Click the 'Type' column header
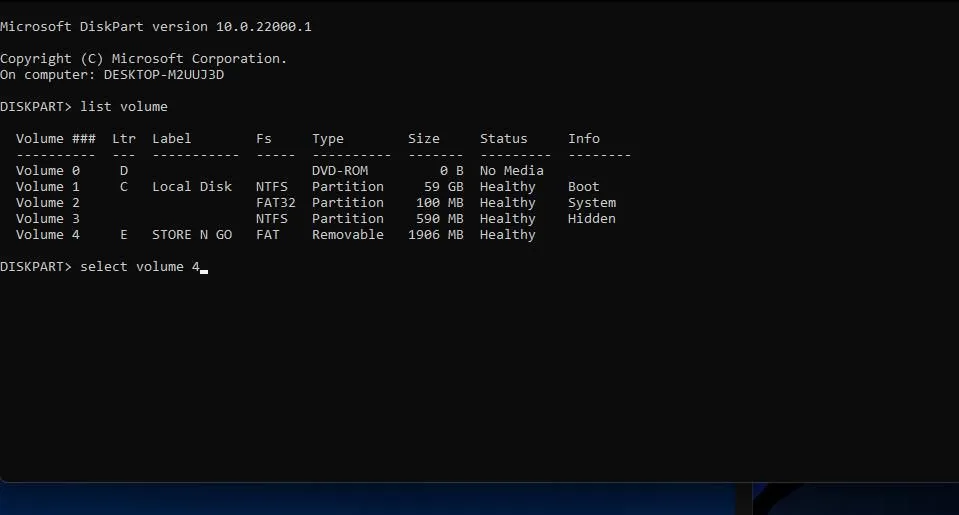This screenshot has height=515, width=959. click(328, 139)
